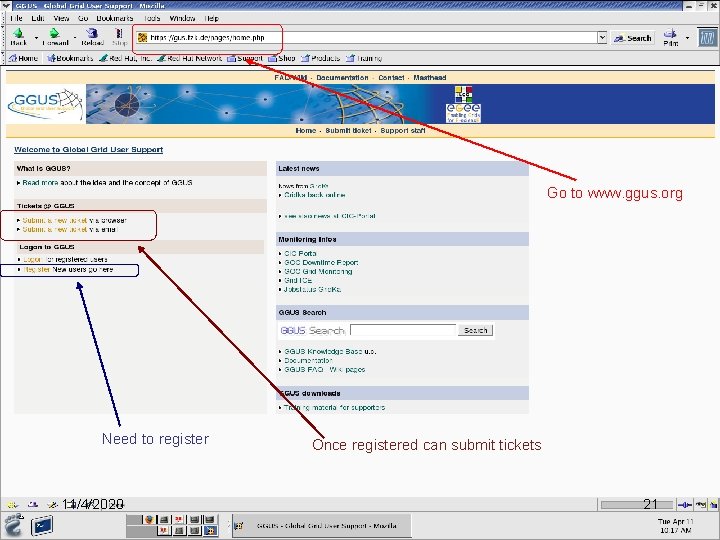Screen dimensions: 720x540
Task: Open the View menu
Action: (x=61, y=18)
